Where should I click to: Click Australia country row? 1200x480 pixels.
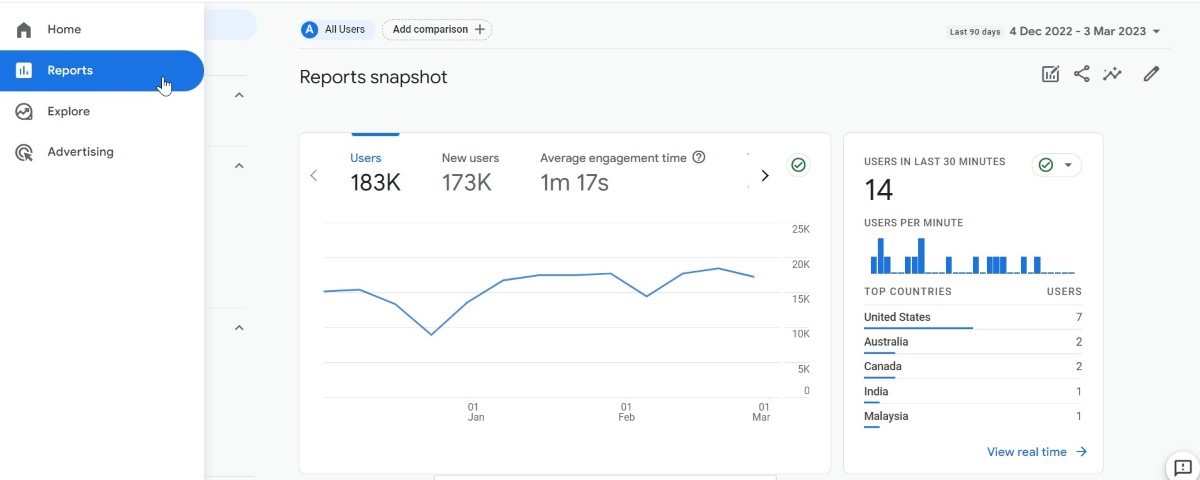pos(973,342)
